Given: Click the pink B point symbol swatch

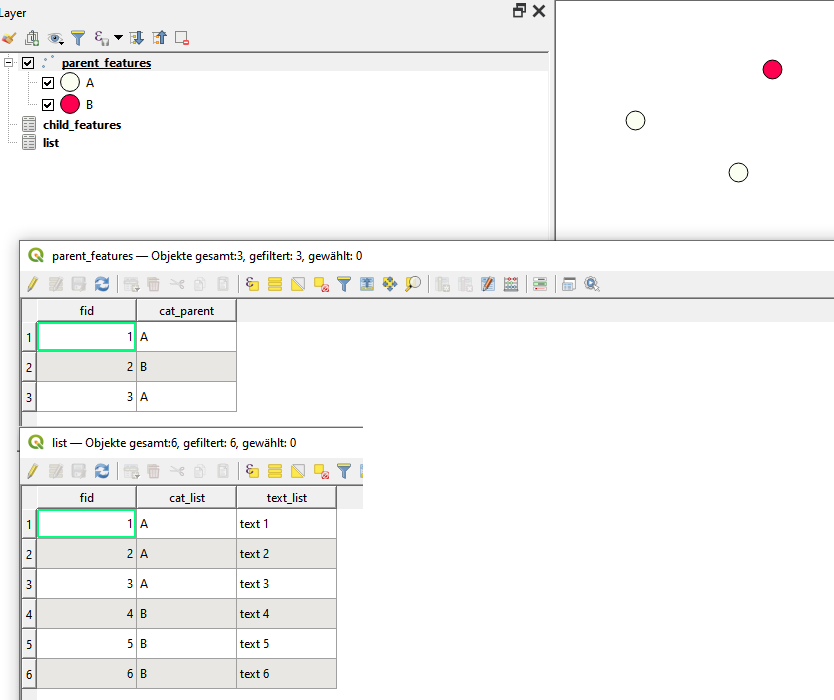Looking at the screenshot, I should 69,103.
